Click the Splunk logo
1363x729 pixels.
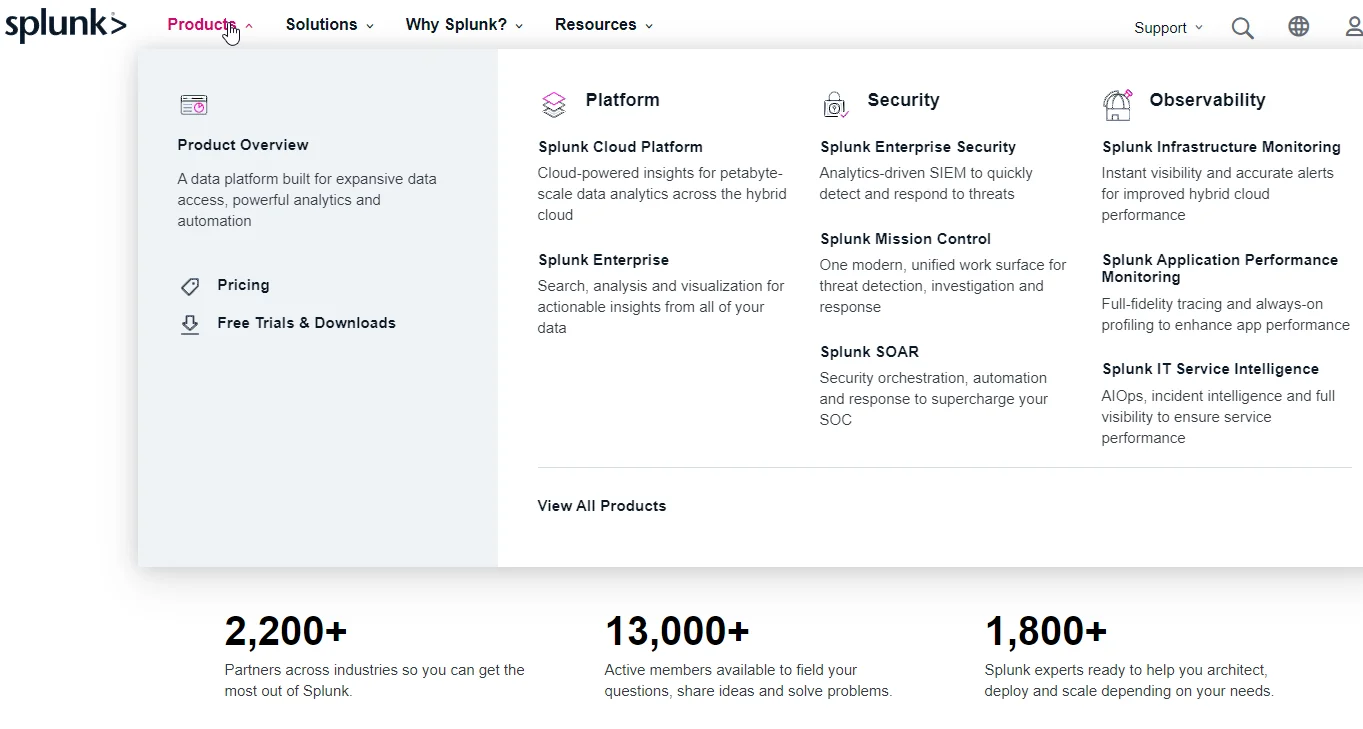[66, 26]
